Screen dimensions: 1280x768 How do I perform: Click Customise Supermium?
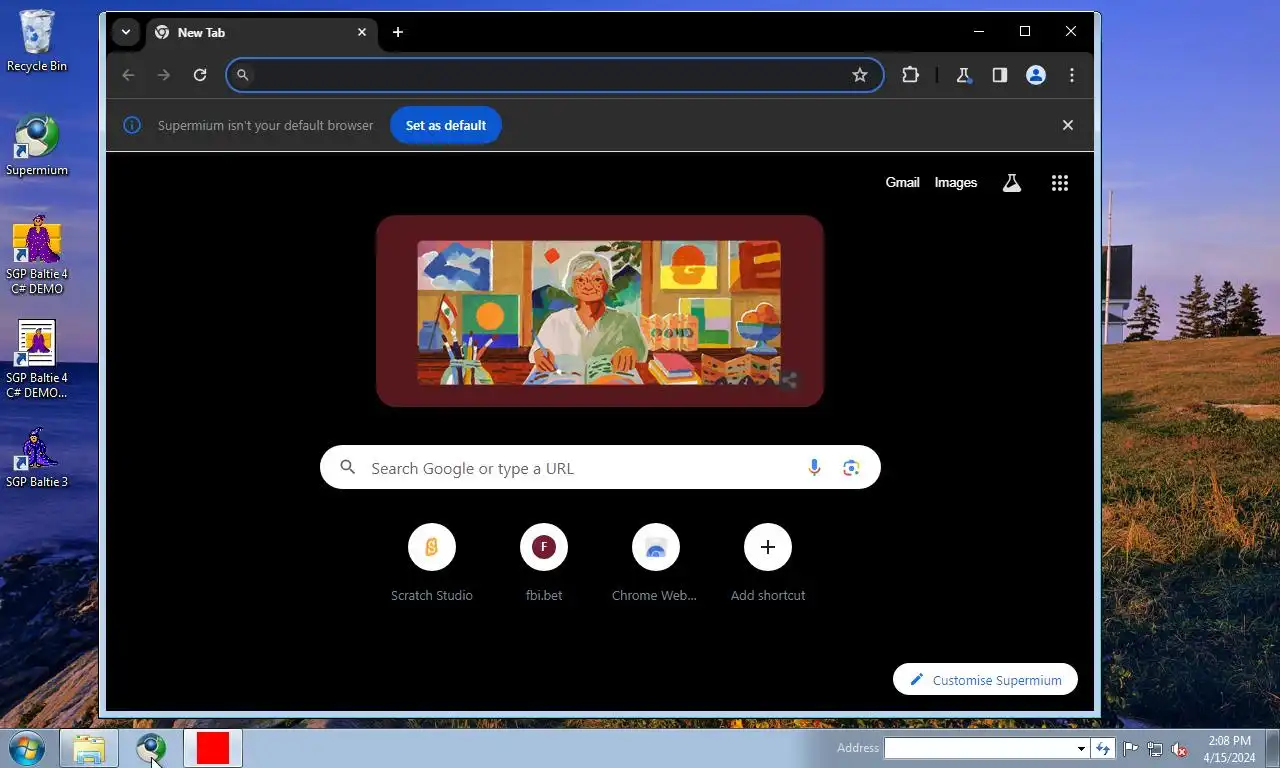click(x=985, y=680)
